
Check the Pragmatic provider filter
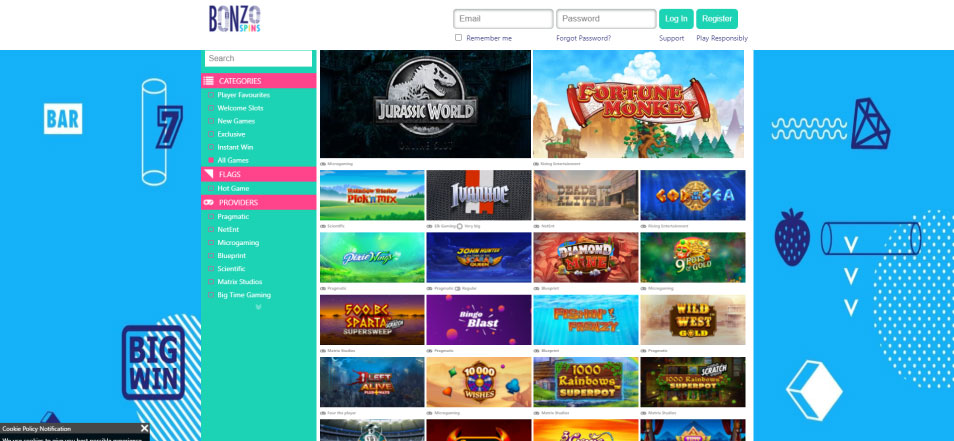tap(211, 217)
